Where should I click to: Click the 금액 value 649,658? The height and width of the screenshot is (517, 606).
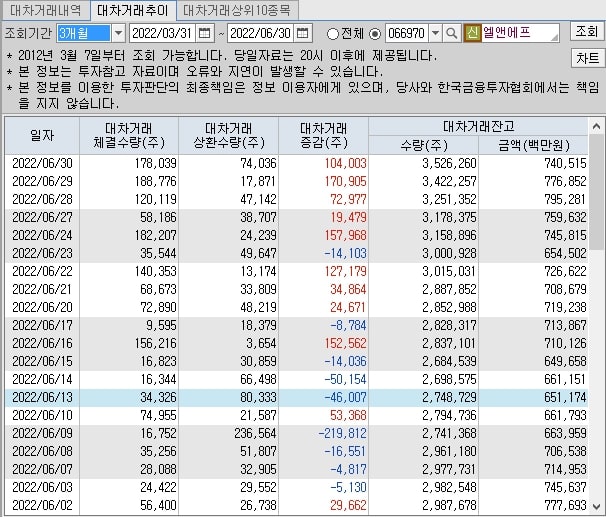coord(565,361)
